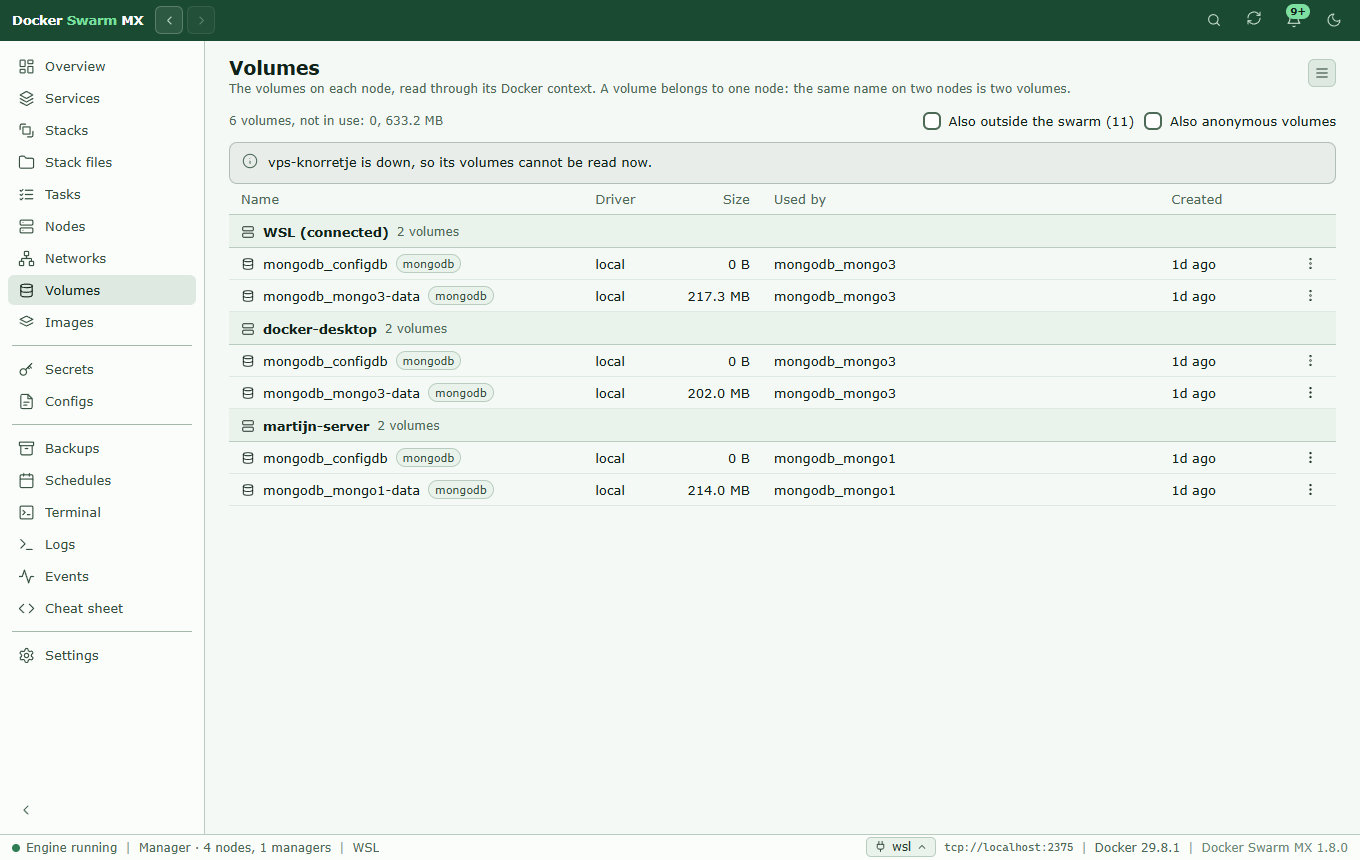Go back with the left arrow button
This screenshot has height=860, width=1360.
169,20
